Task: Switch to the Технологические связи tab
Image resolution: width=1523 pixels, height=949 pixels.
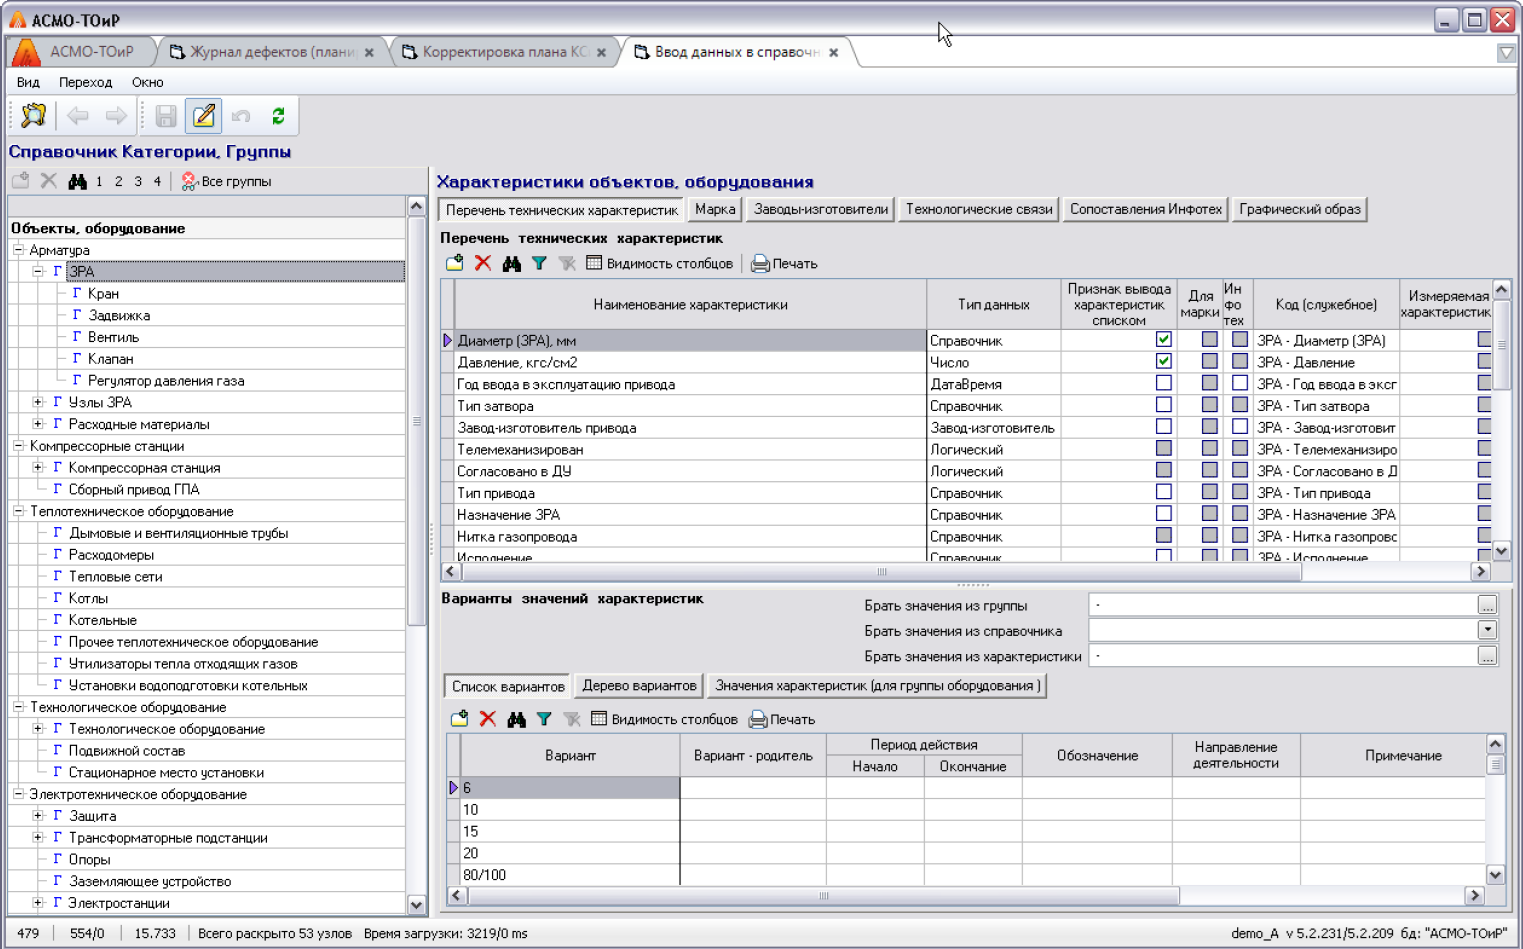Action: pyautogui.click(x=979, y=209)
